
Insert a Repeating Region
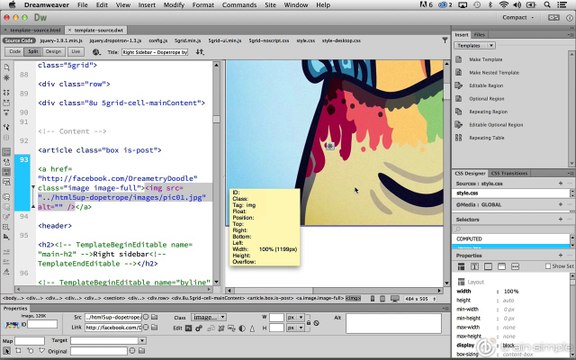(x=488, y=112)
